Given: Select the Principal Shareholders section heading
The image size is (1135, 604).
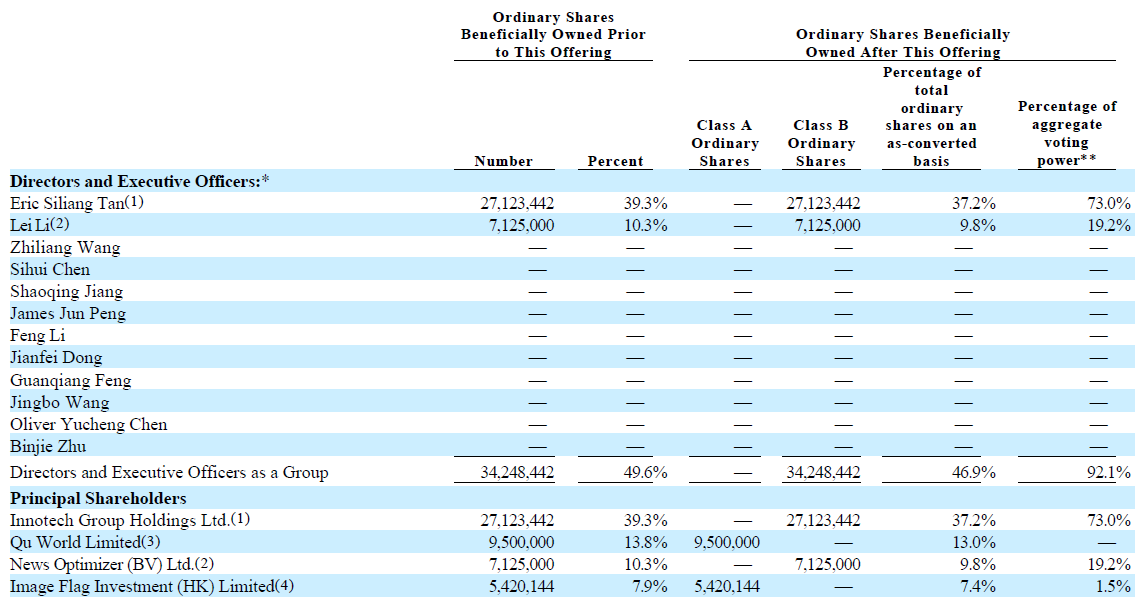Looking at the screenshot, I should (x=98, y=498).
